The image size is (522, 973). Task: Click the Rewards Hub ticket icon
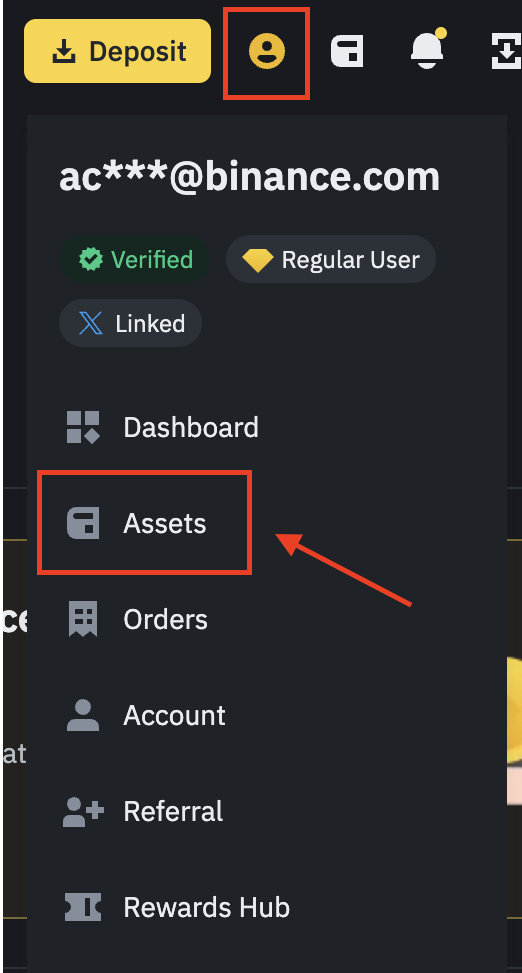(x=83, y=907)
